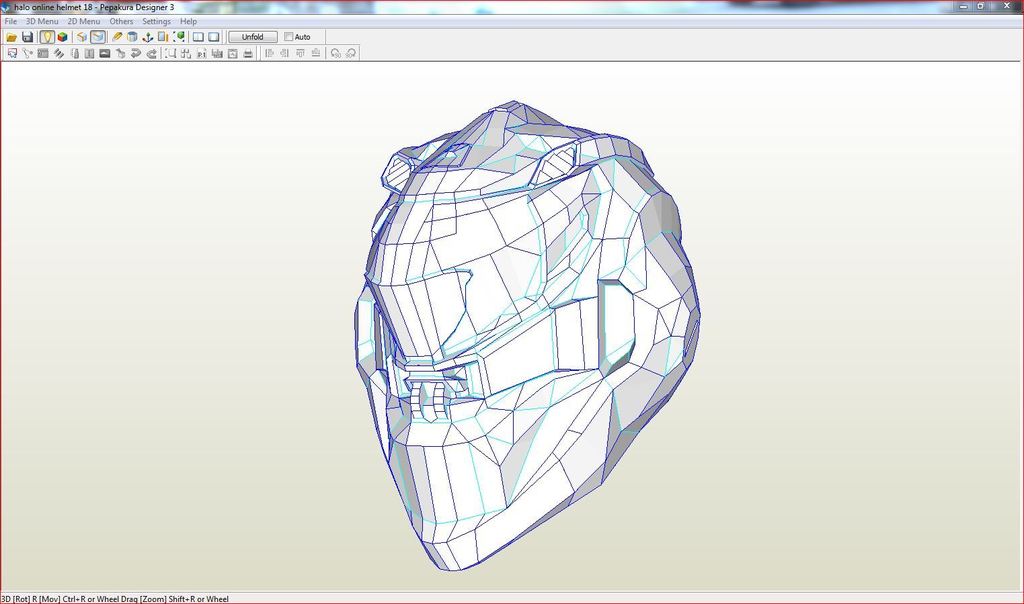Expand the Settings menu
Image resolution: width=1024 pixels, height=604 pixels.
[x=156, y=21]
